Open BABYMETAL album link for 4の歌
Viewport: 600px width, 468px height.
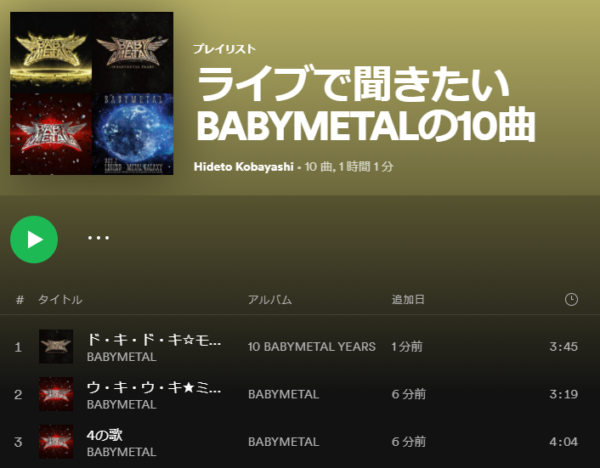coord(284,442)
